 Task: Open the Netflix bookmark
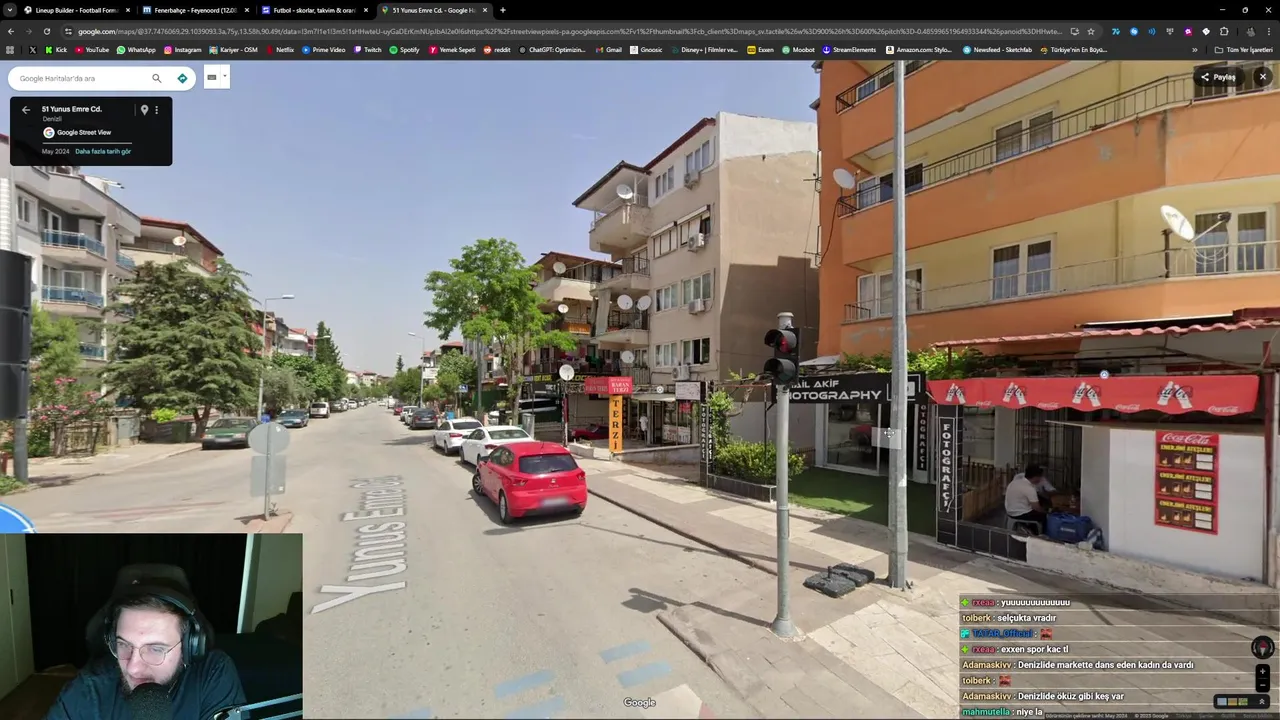point(280,49)
